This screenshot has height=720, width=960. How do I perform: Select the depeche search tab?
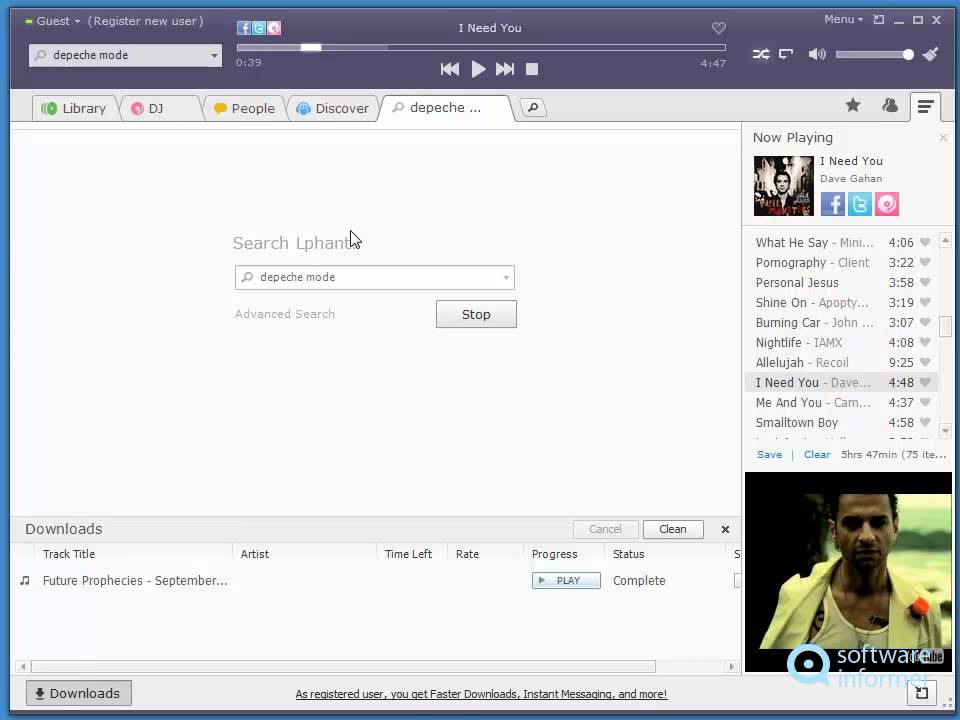446,108
